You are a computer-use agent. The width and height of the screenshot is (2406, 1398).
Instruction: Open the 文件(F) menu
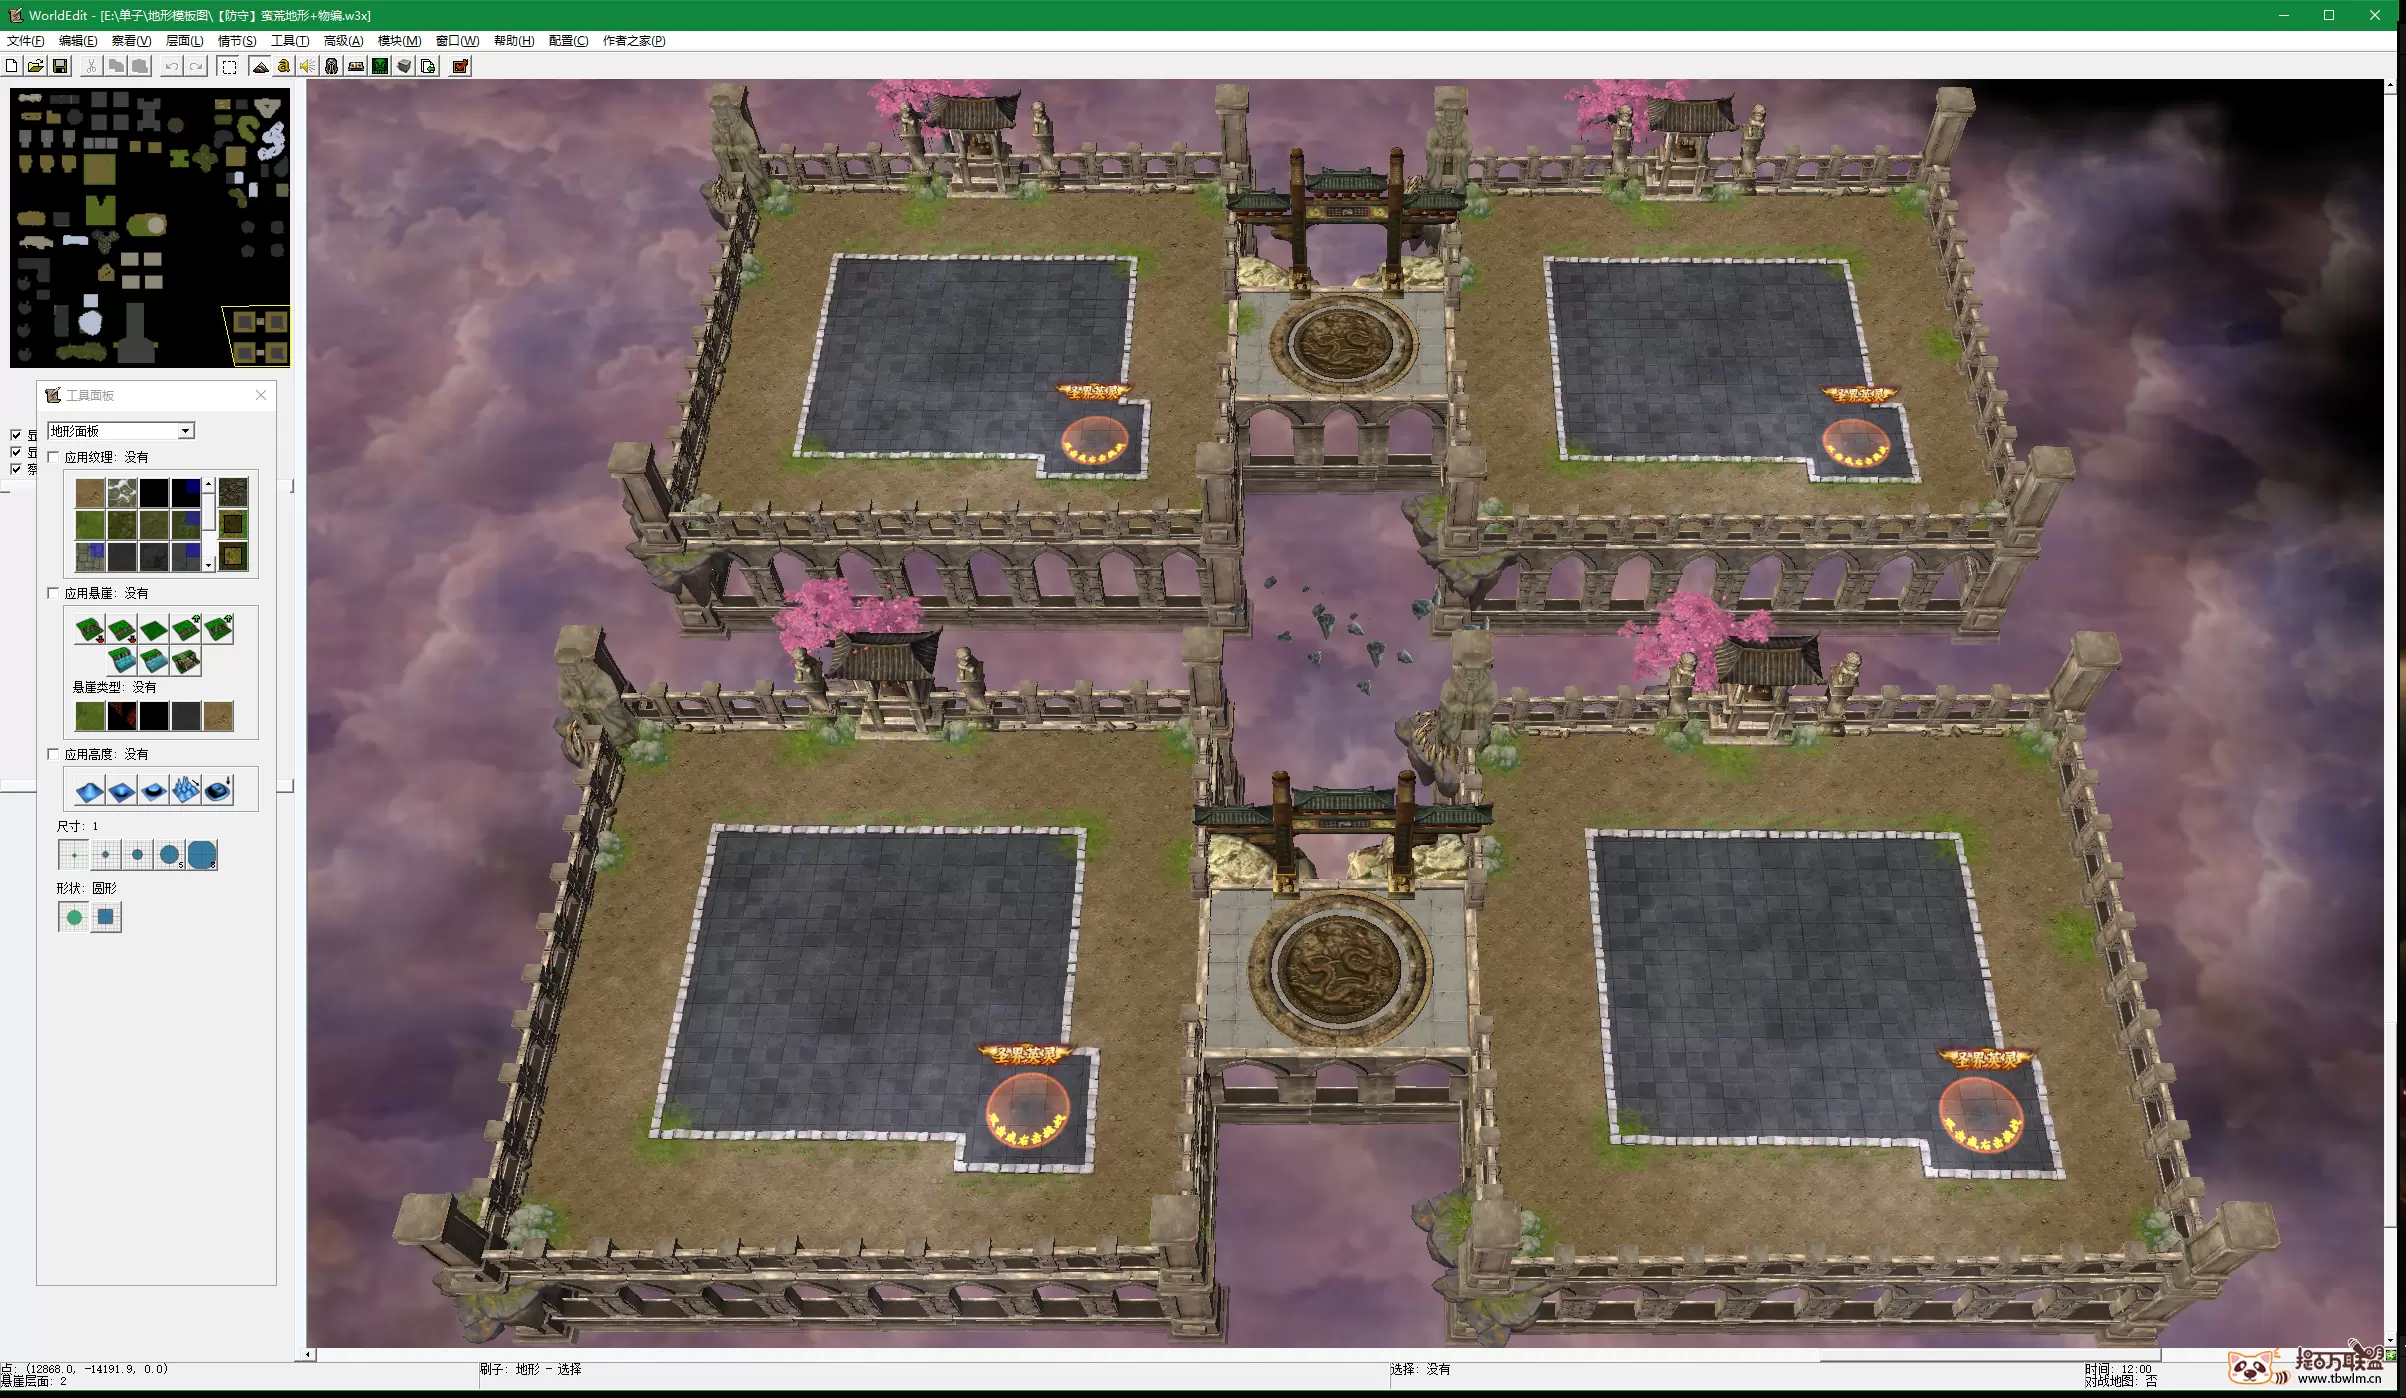pos(25,41)
